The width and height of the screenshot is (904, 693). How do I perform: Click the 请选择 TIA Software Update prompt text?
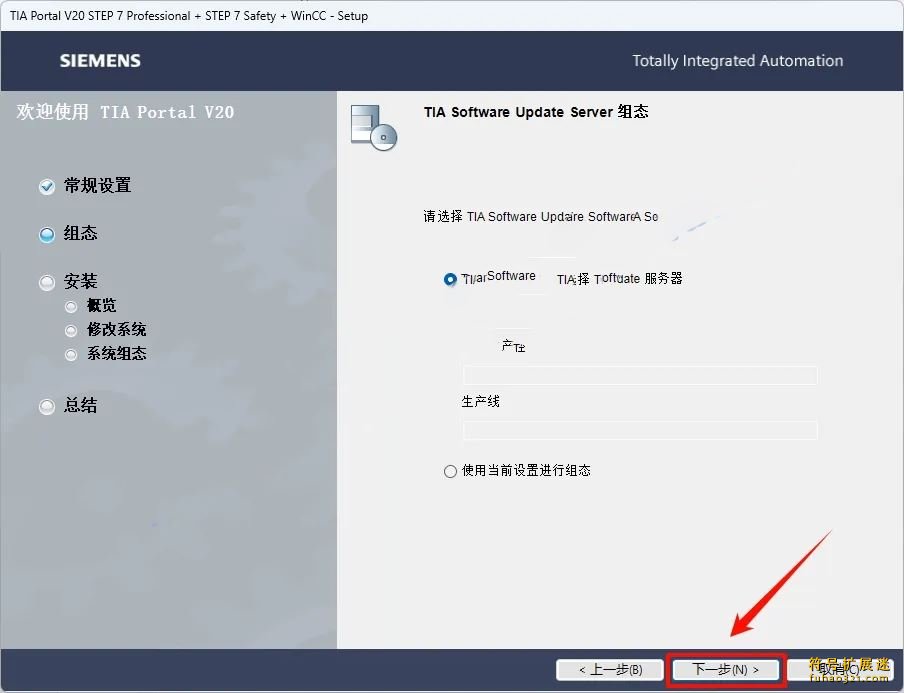540,217
